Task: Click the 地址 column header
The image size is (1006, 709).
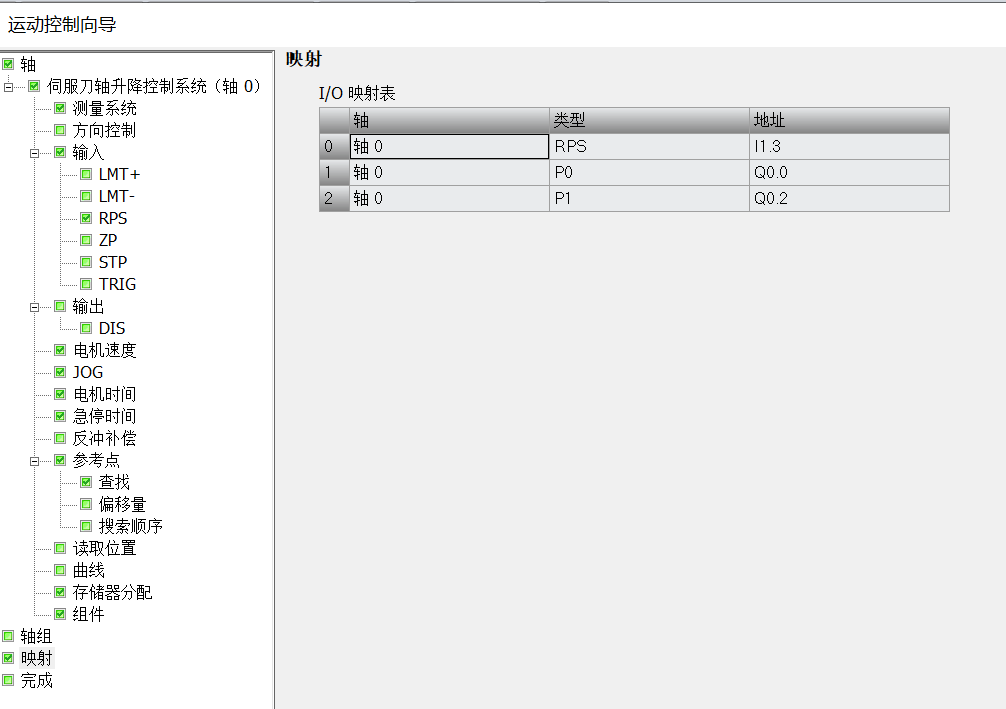Action: [848, 120]
